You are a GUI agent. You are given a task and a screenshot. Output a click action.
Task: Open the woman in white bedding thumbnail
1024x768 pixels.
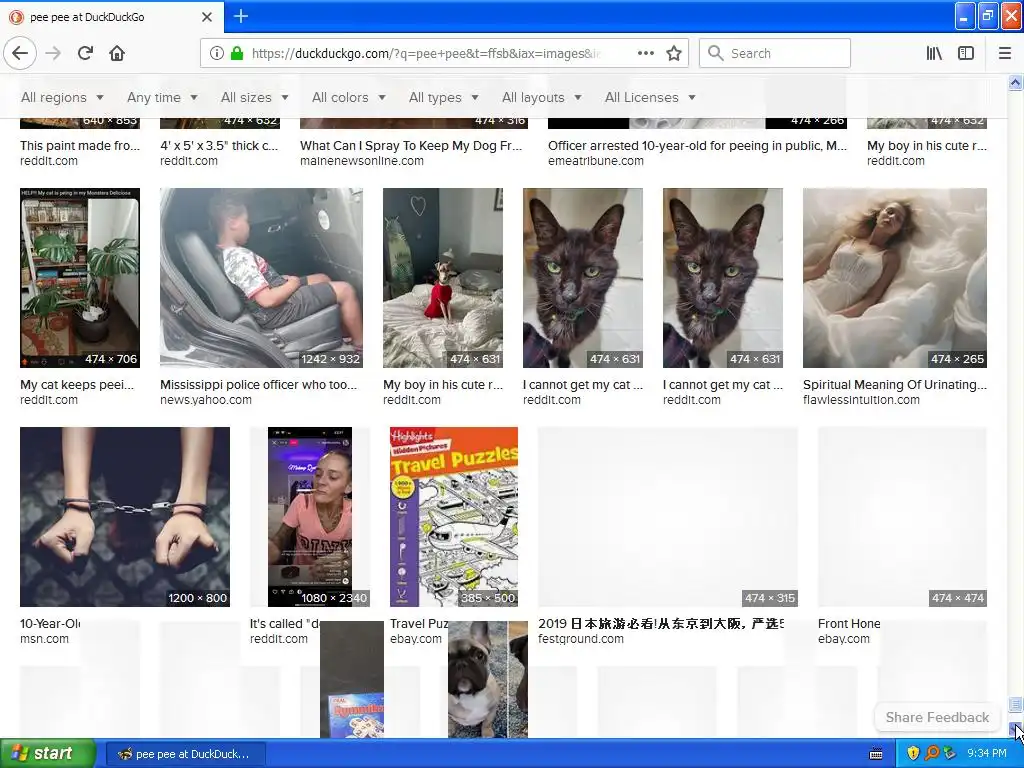[x=895, y=278]
